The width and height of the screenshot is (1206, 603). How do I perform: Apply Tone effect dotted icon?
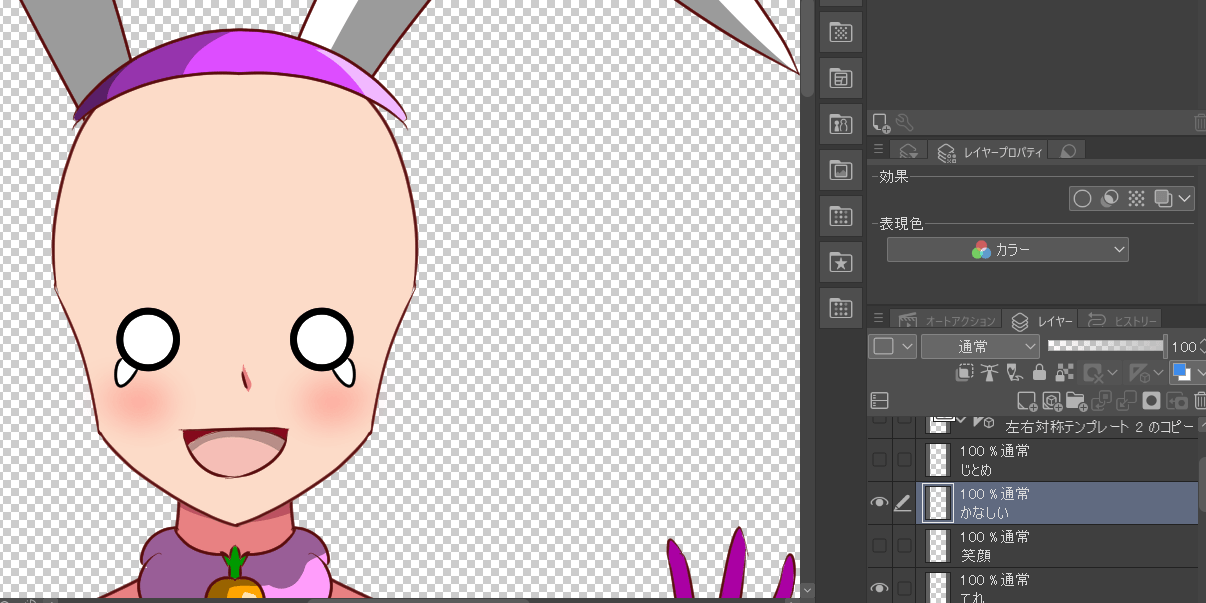click(x=1136, y=198)
